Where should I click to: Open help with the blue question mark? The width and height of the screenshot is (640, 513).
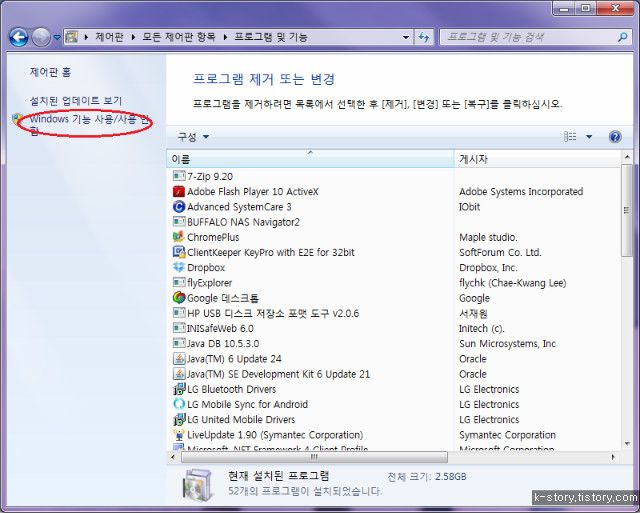coord(615,137)
